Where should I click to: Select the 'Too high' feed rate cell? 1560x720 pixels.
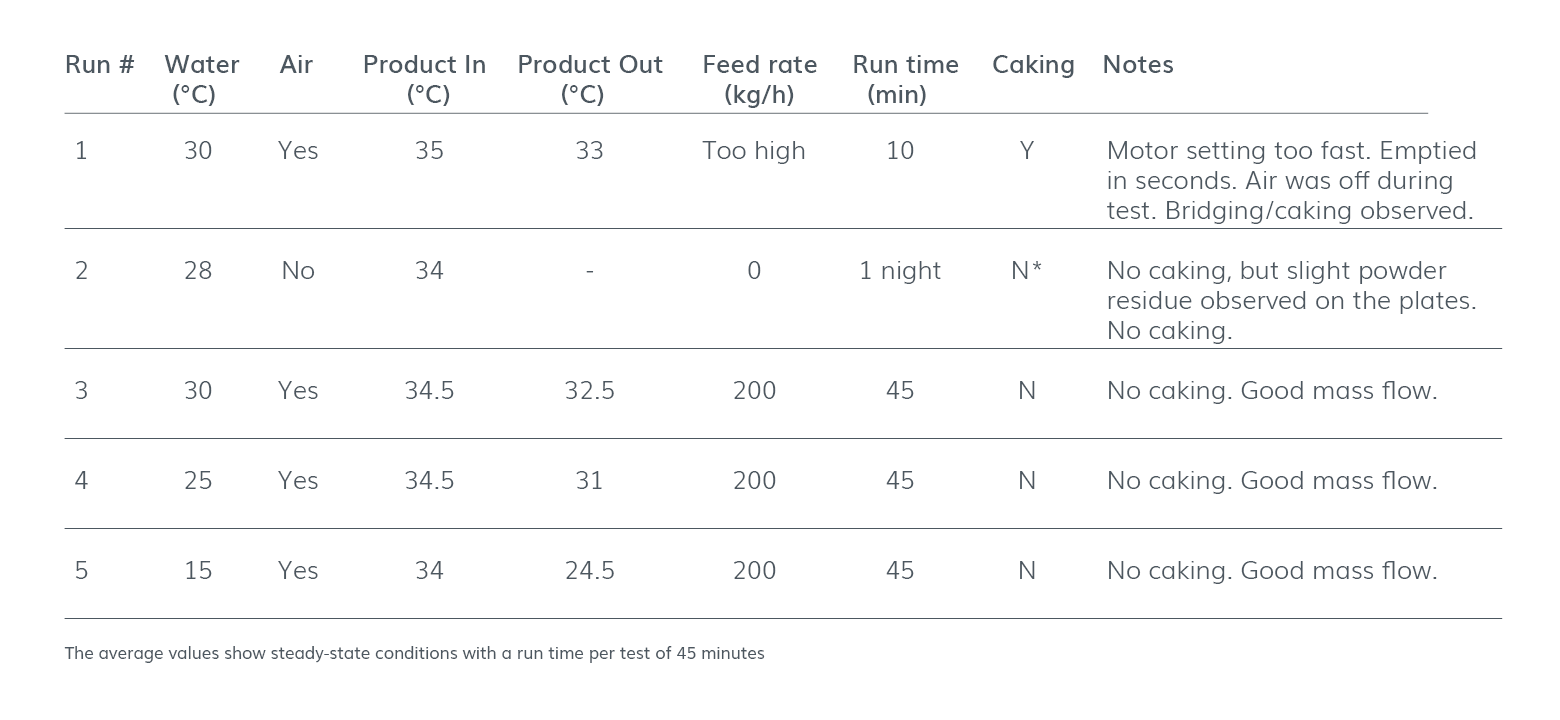pos(753,151)
